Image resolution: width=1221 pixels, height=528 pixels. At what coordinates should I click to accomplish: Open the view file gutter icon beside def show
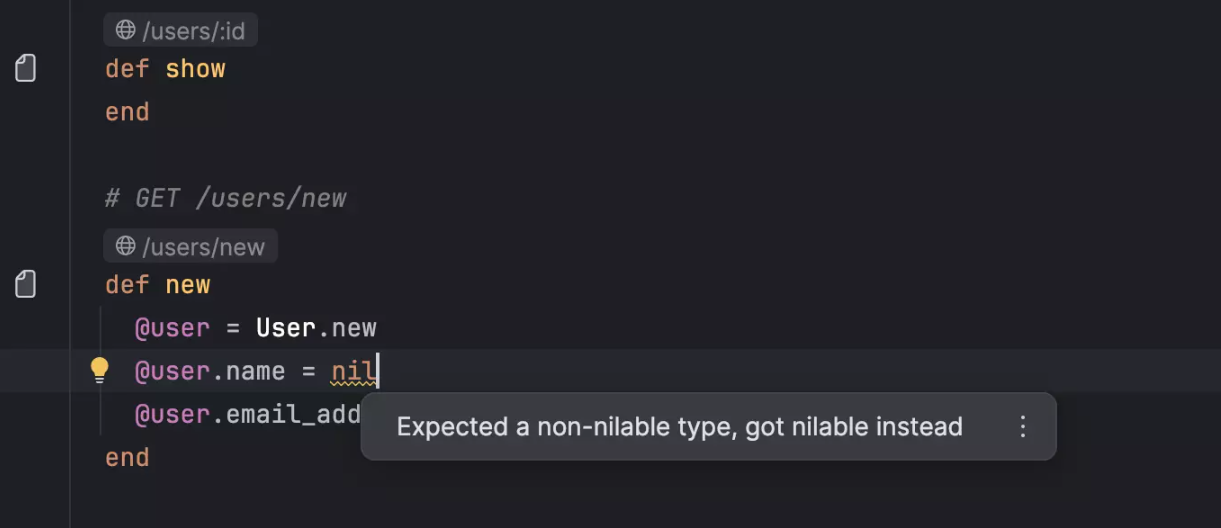26,69
